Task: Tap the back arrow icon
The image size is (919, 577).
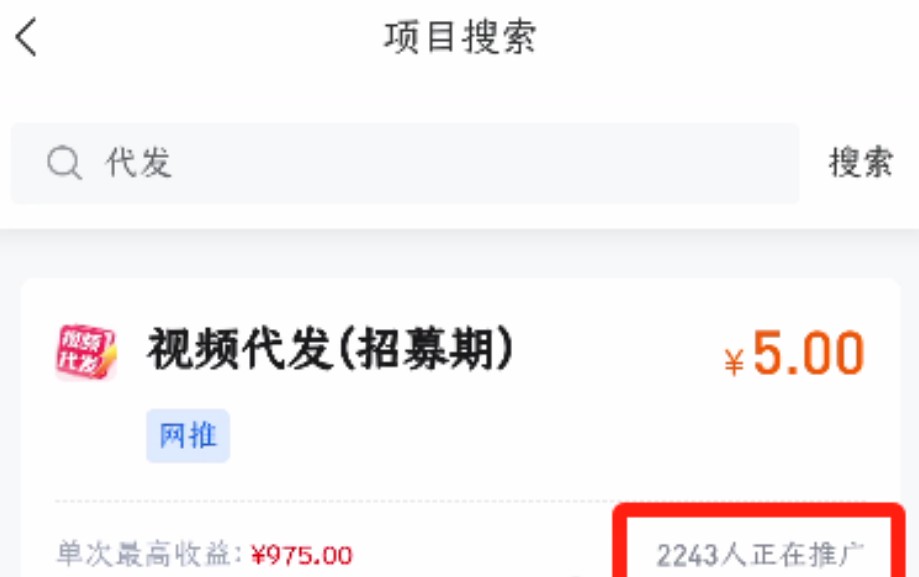Action: [26, 37]
